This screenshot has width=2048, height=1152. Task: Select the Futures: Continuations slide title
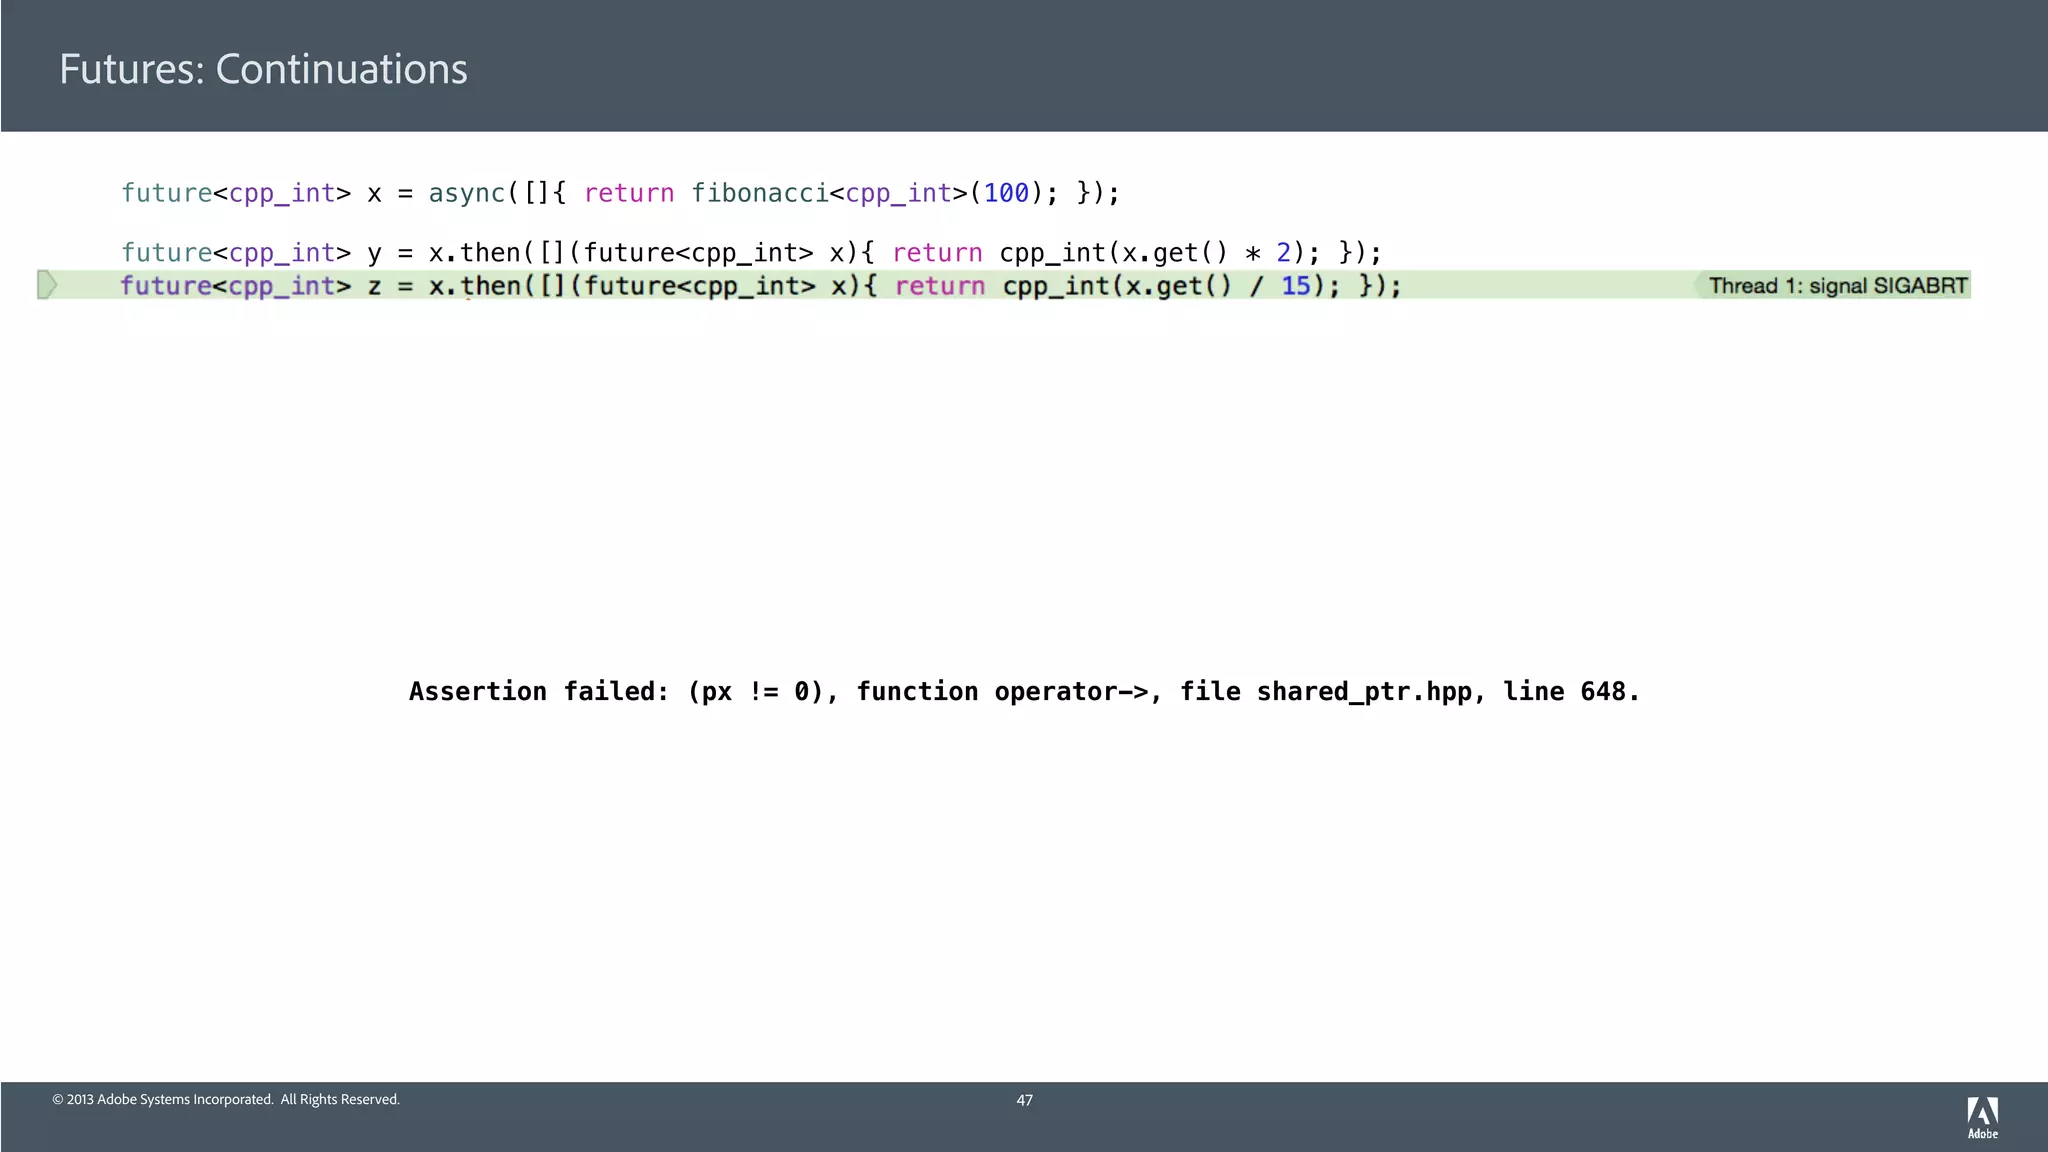263,69
